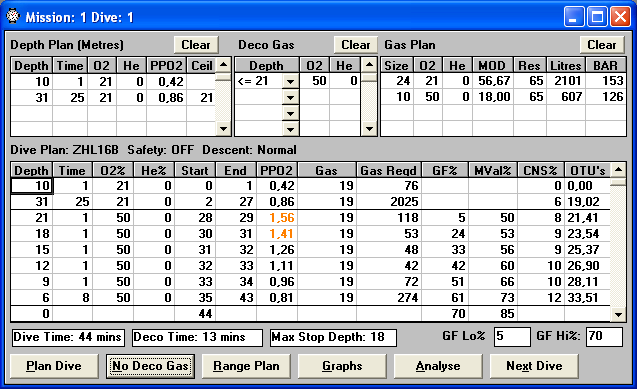Click the Dive Time: 44 mins box
This screenshot has height=389, width=637.
[x=68, y=337]
